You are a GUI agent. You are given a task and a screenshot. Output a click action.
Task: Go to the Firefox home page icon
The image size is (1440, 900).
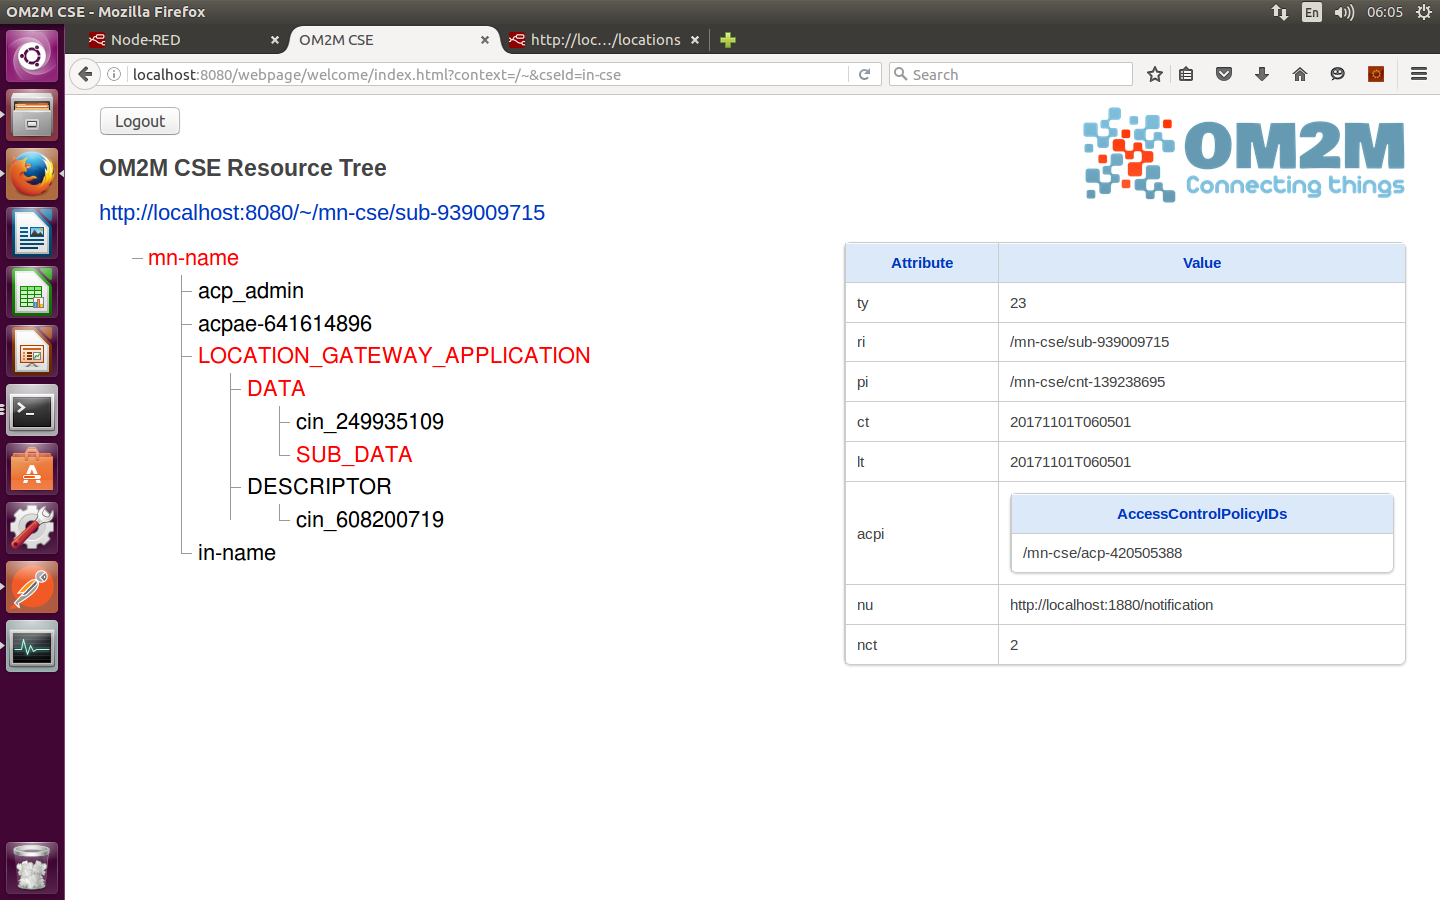point(1300,74)
